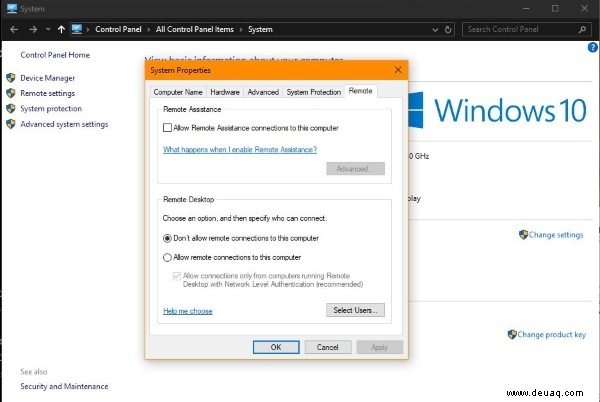
Task: Expand chevron after All Control Panel Items
Action: click(241, 29)
